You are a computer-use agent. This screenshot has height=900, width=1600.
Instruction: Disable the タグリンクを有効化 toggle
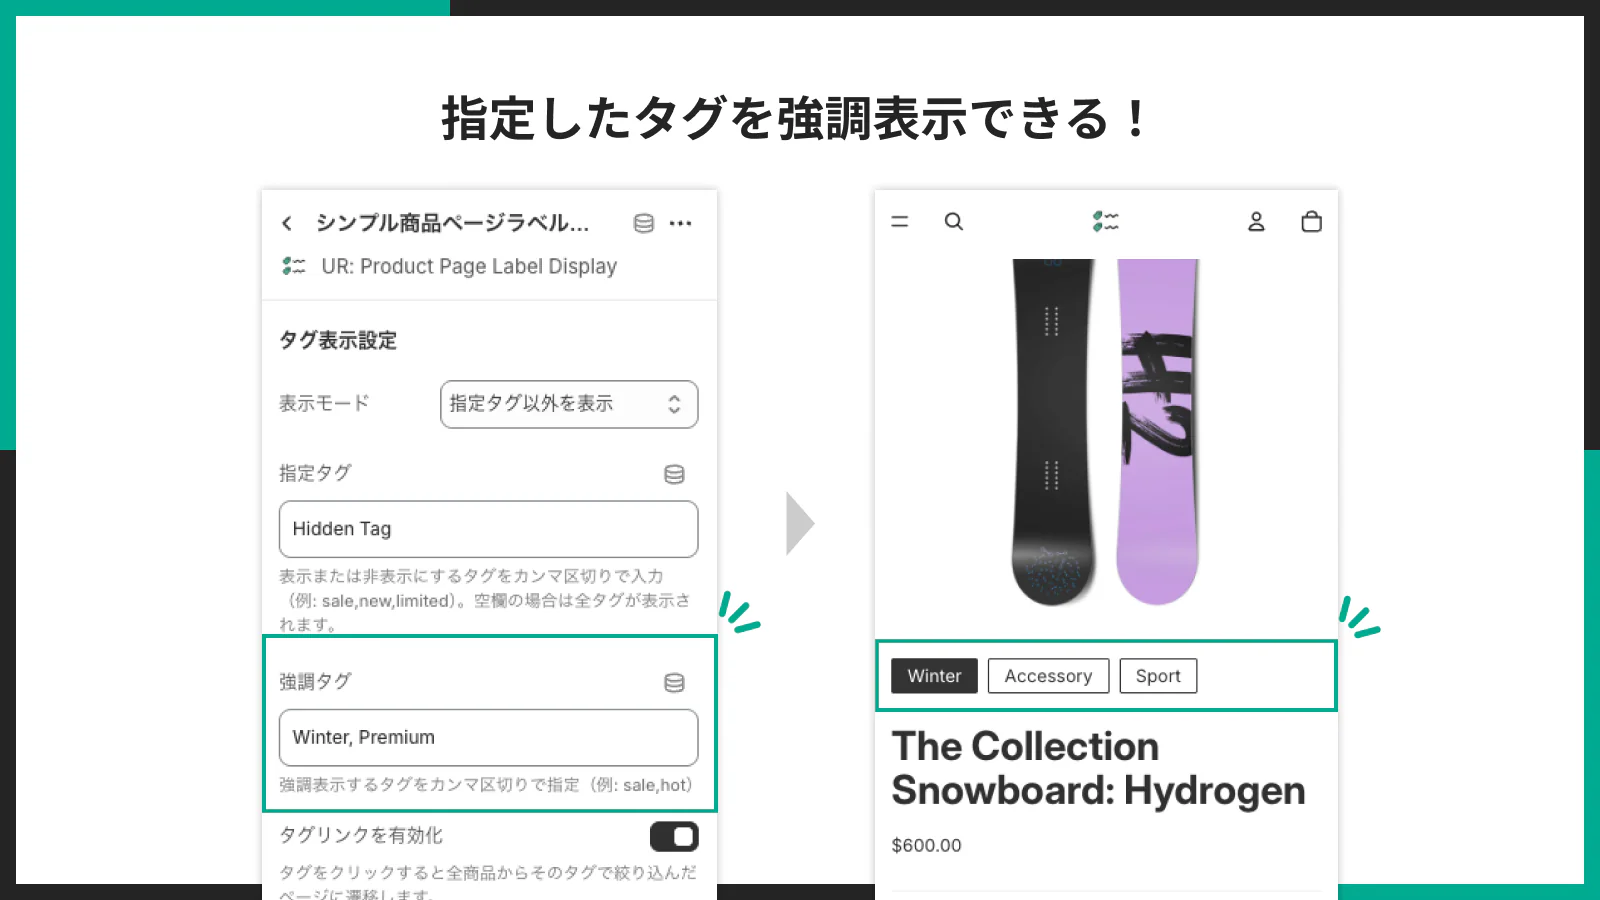[x=675, y=836]
